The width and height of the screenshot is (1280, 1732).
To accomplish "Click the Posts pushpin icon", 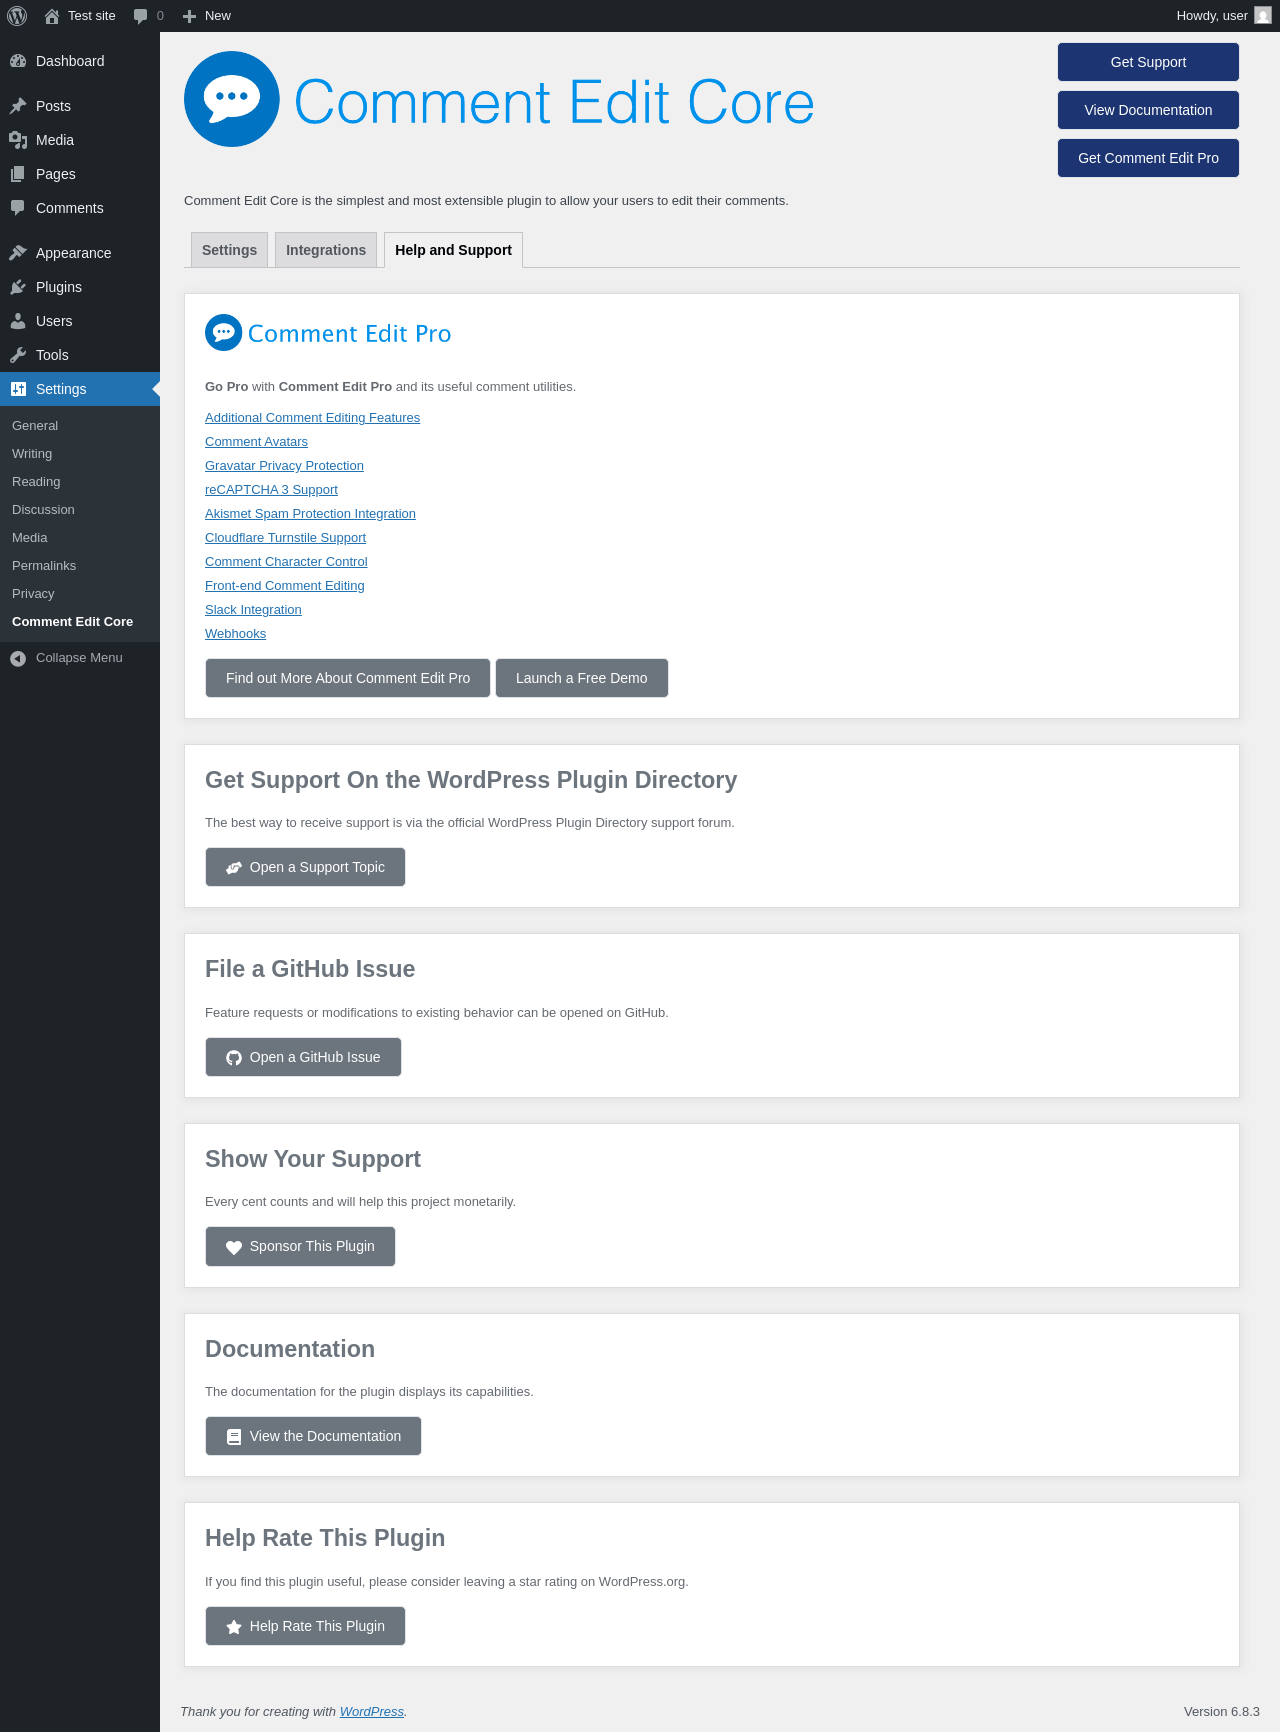I will 18,106.
